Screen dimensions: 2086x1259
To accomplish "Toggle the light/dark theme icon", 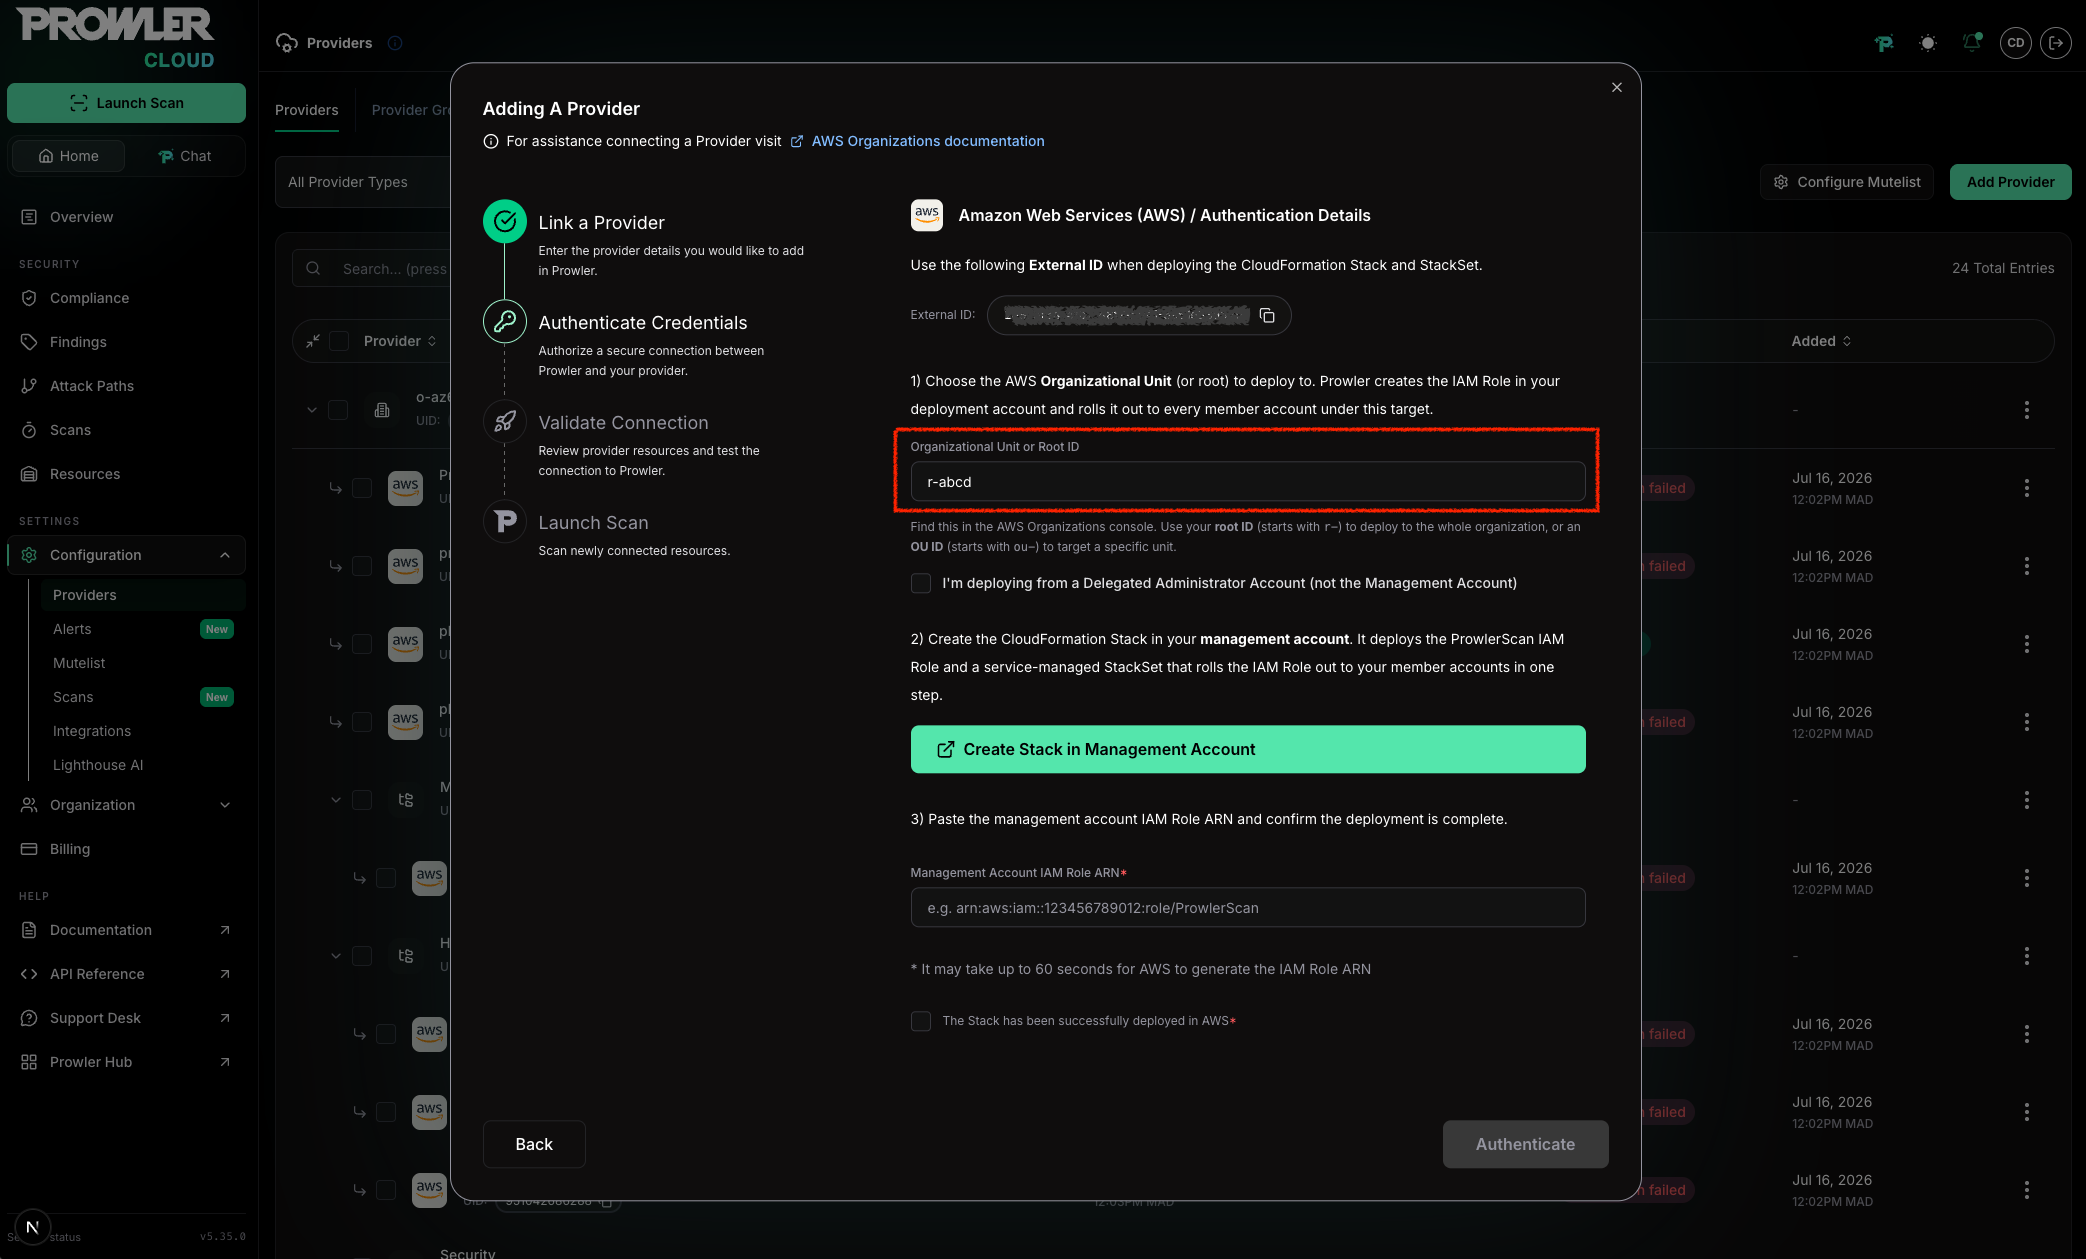I will tap(1928, 43).
